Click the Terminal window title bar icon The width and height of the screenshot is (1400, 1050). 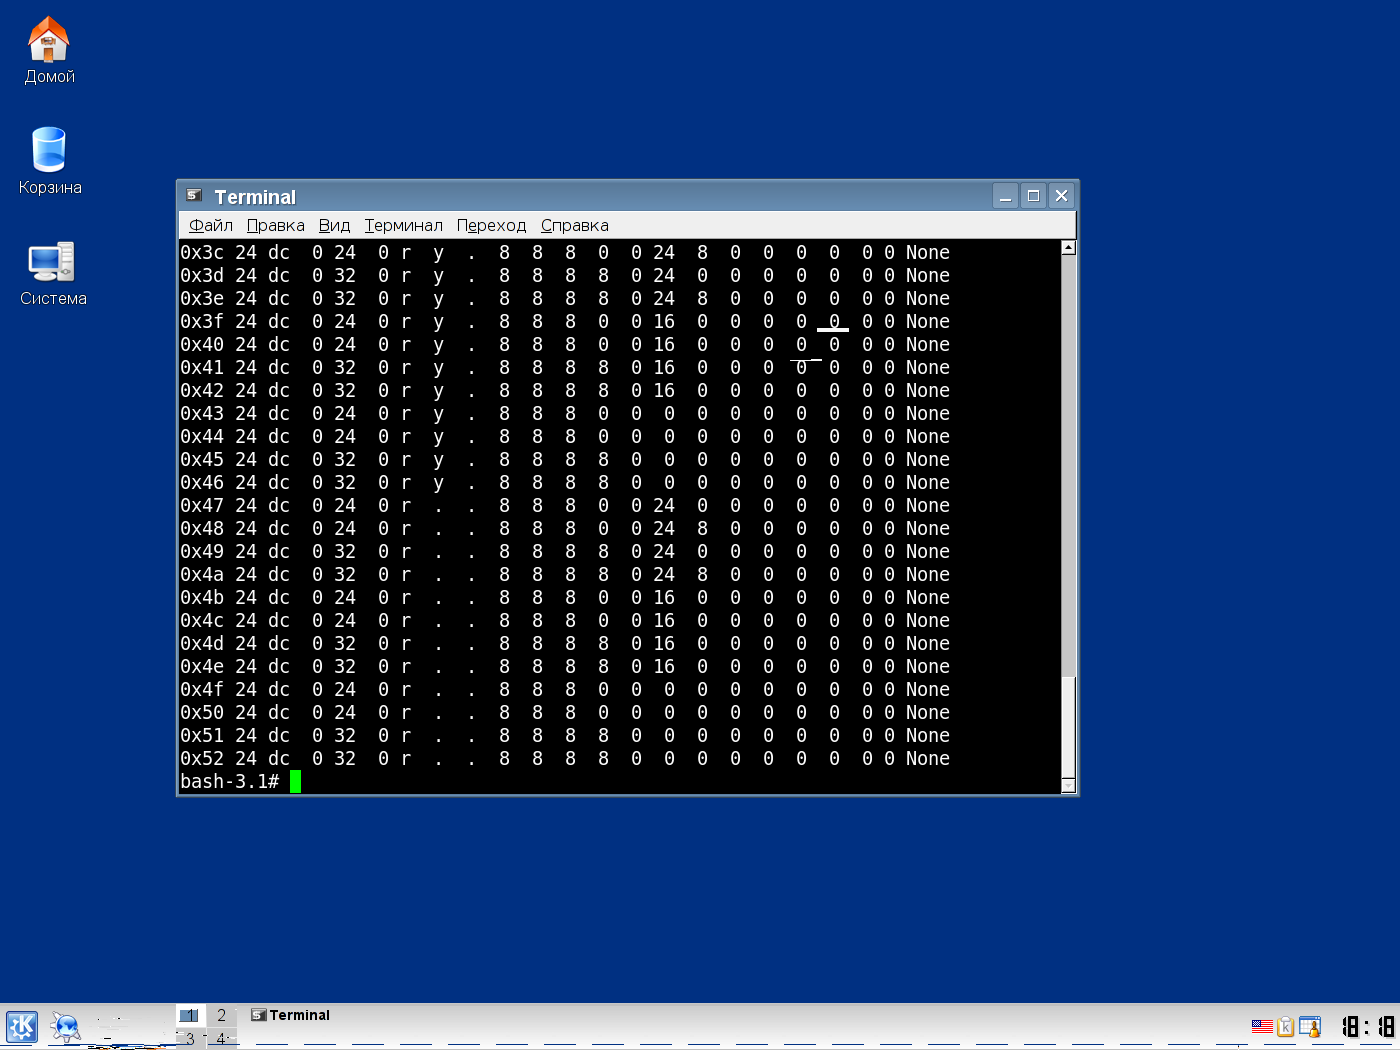tap(194, 196)
